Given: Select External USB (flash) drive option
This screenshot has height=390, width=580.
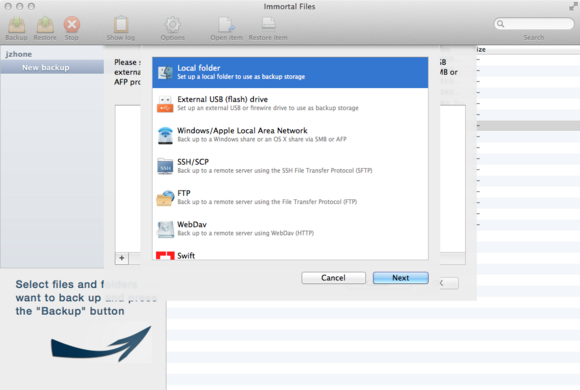Looking at the screenshot, I should pyautogui.click(x=290, y=104).
